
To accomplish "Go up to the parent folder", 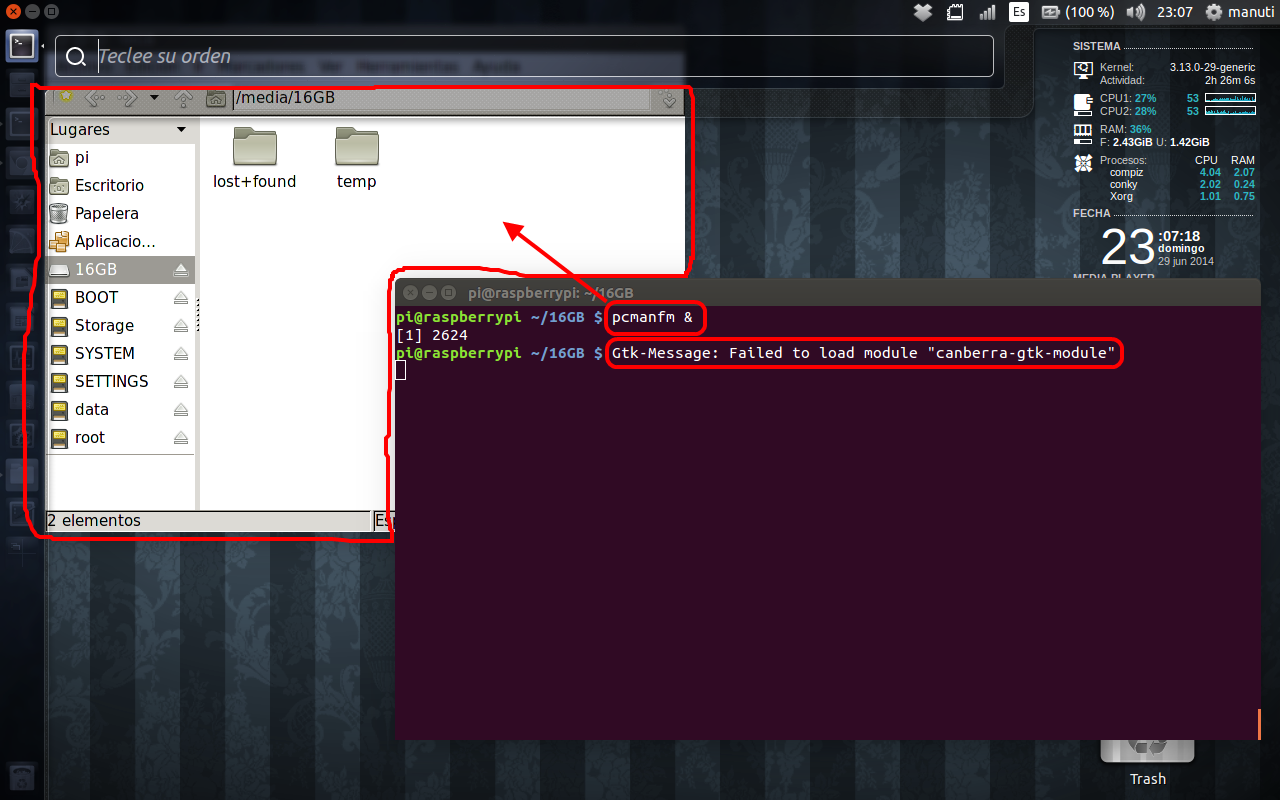I will [183, 98].
